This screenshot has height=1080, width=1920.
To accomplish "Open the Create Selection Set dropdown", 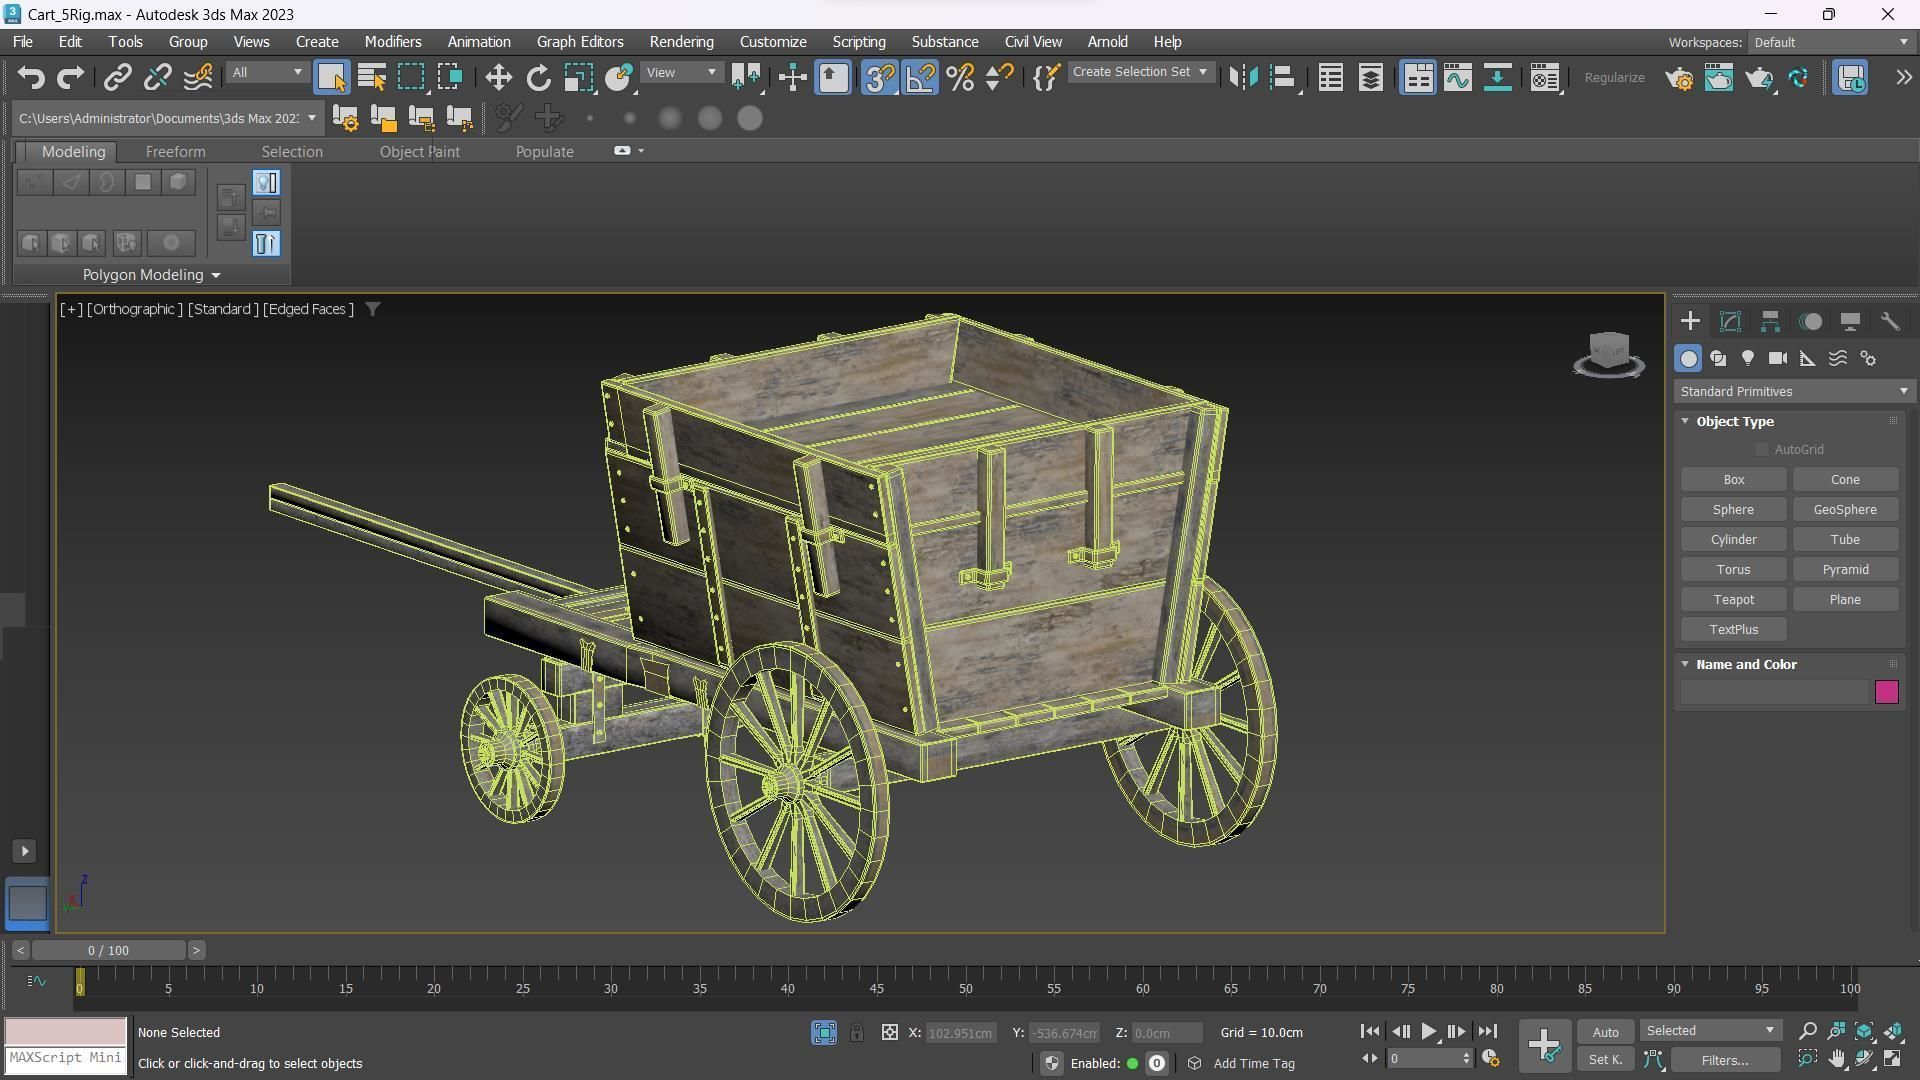I will tap(1140, 72).
